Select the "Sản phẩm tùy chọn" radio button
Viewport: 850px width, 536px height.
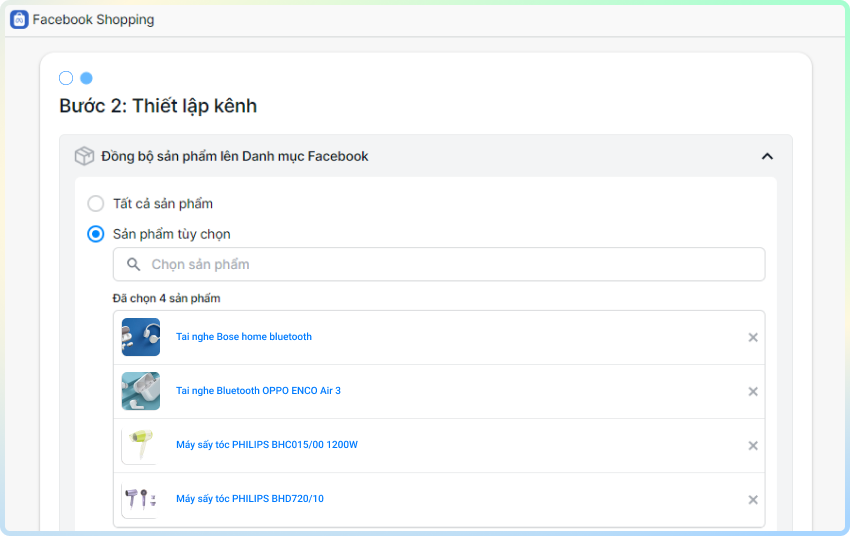[96, 234]
